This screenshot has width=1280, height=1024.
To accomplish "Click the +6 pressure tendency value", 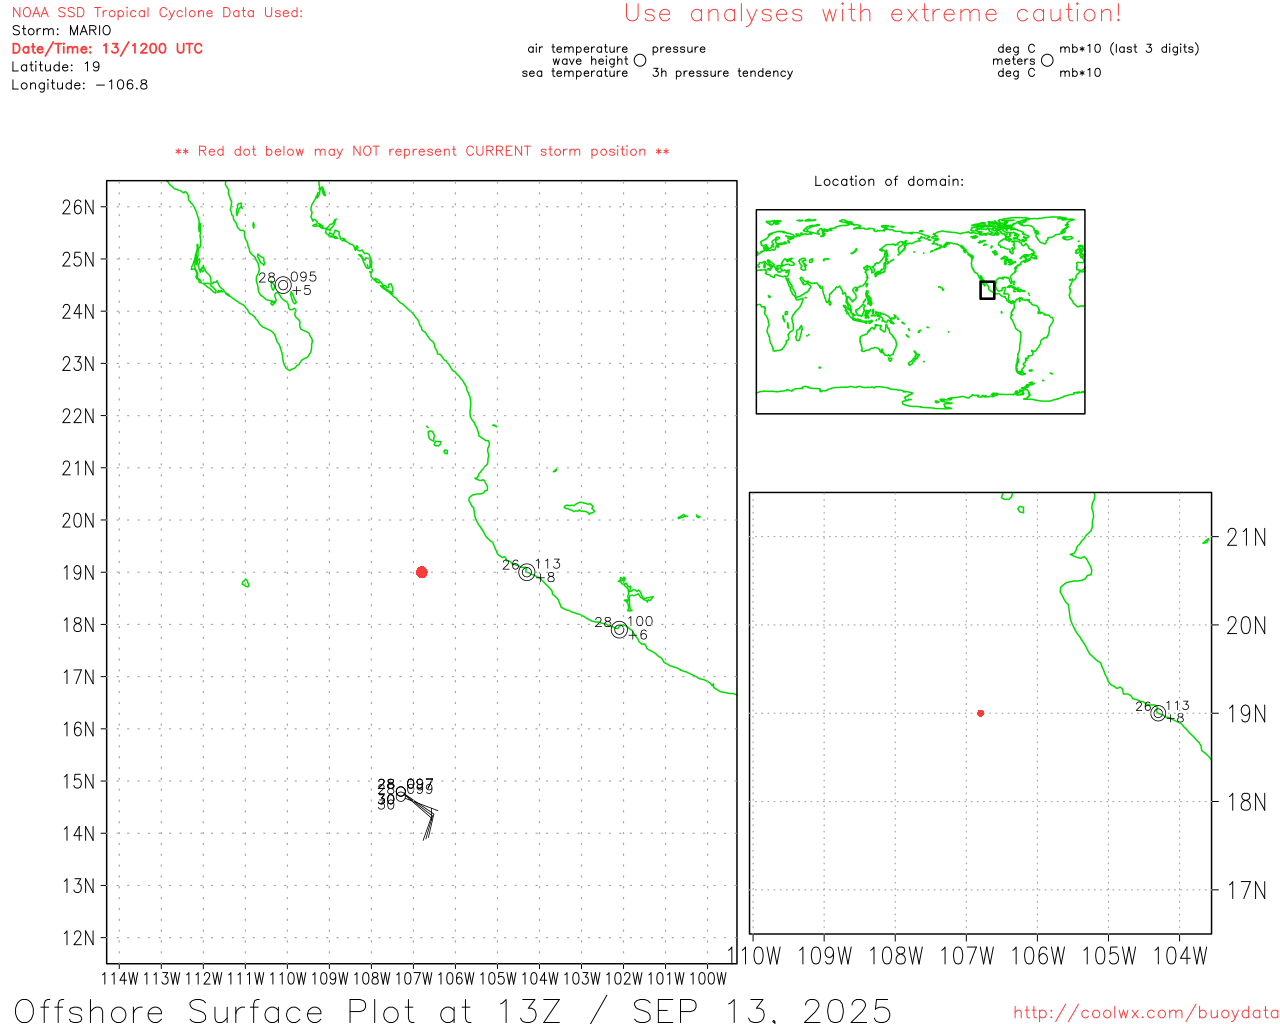I will [638, 635].
